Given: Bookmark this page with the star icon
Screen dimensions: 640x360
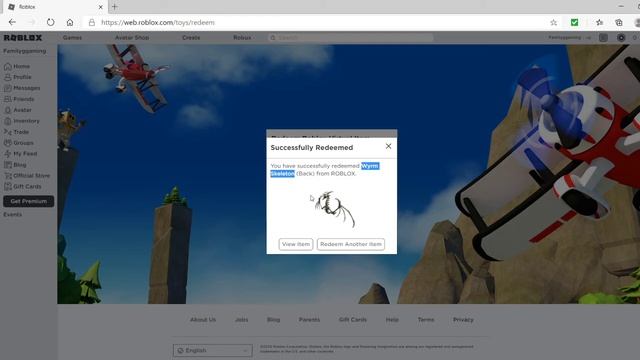Looking at the screenshot, I should [553, 22].
